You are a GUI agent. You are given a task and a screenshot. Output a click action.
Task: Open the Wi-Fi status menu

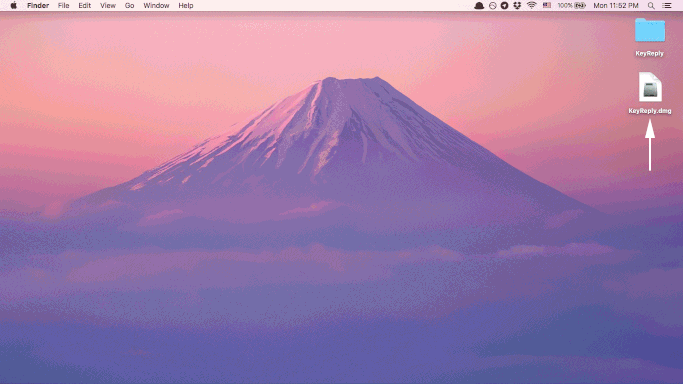click(531, 6)
